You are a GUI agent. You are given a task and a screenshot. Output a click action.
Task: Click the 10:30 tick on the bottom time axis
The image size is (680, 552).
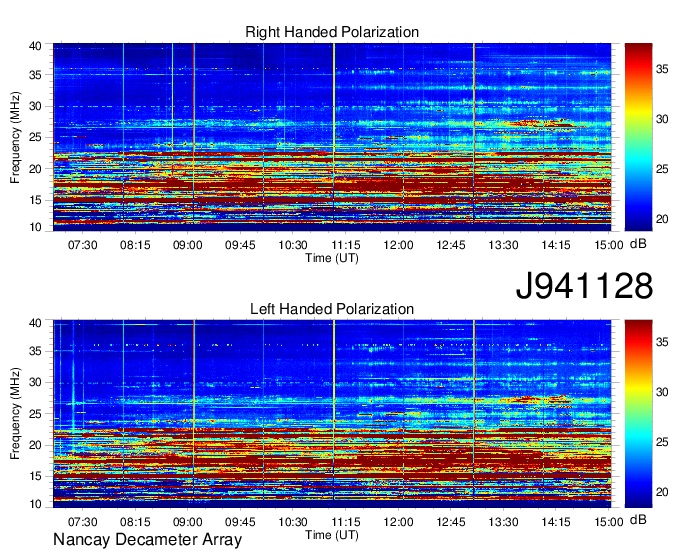click(x=293, y=522)
